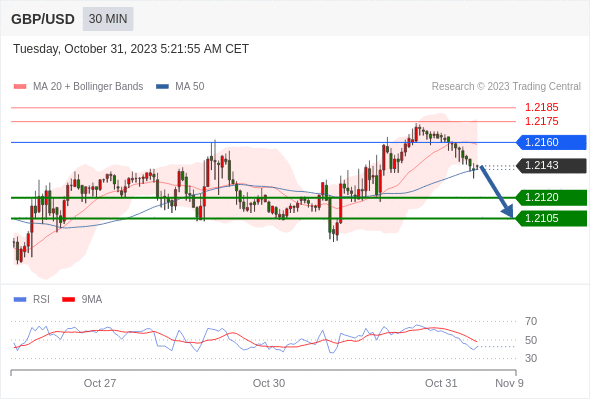590x400 pixels.
Task: Click the red 1.2185 resistance label
Action: pyautogui.click(x=541, y=107)
